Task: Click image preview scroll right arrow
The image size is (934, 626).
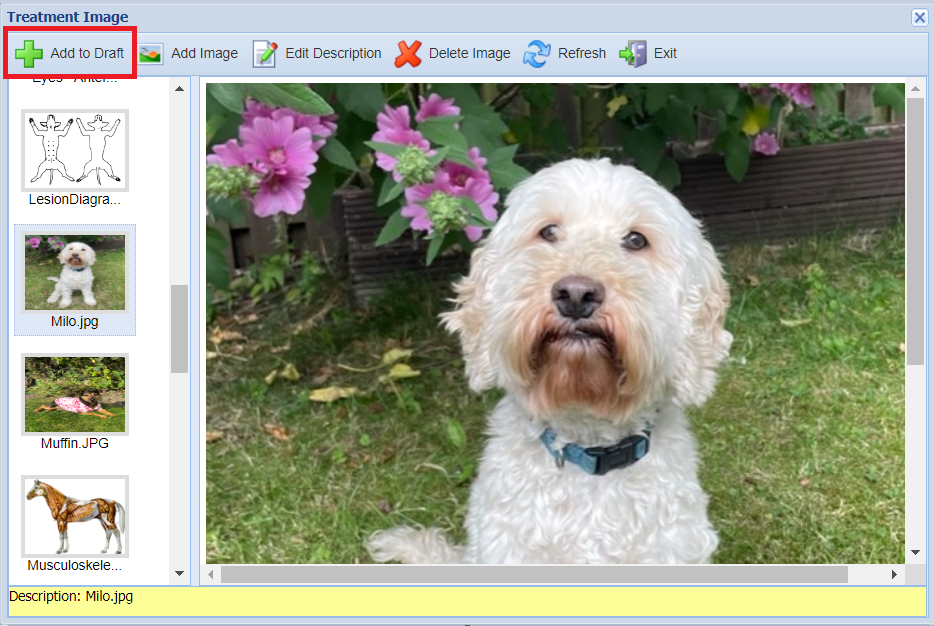Action: [894, 574]
